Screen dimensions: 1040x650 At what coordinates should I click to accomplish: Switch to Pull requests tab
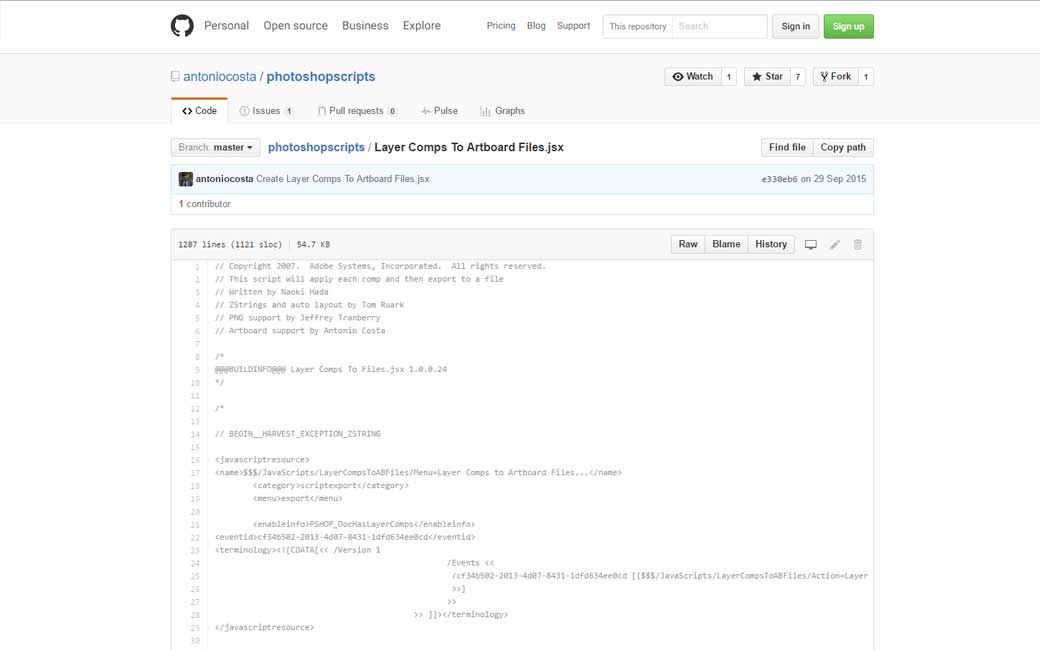click(356, 111)
